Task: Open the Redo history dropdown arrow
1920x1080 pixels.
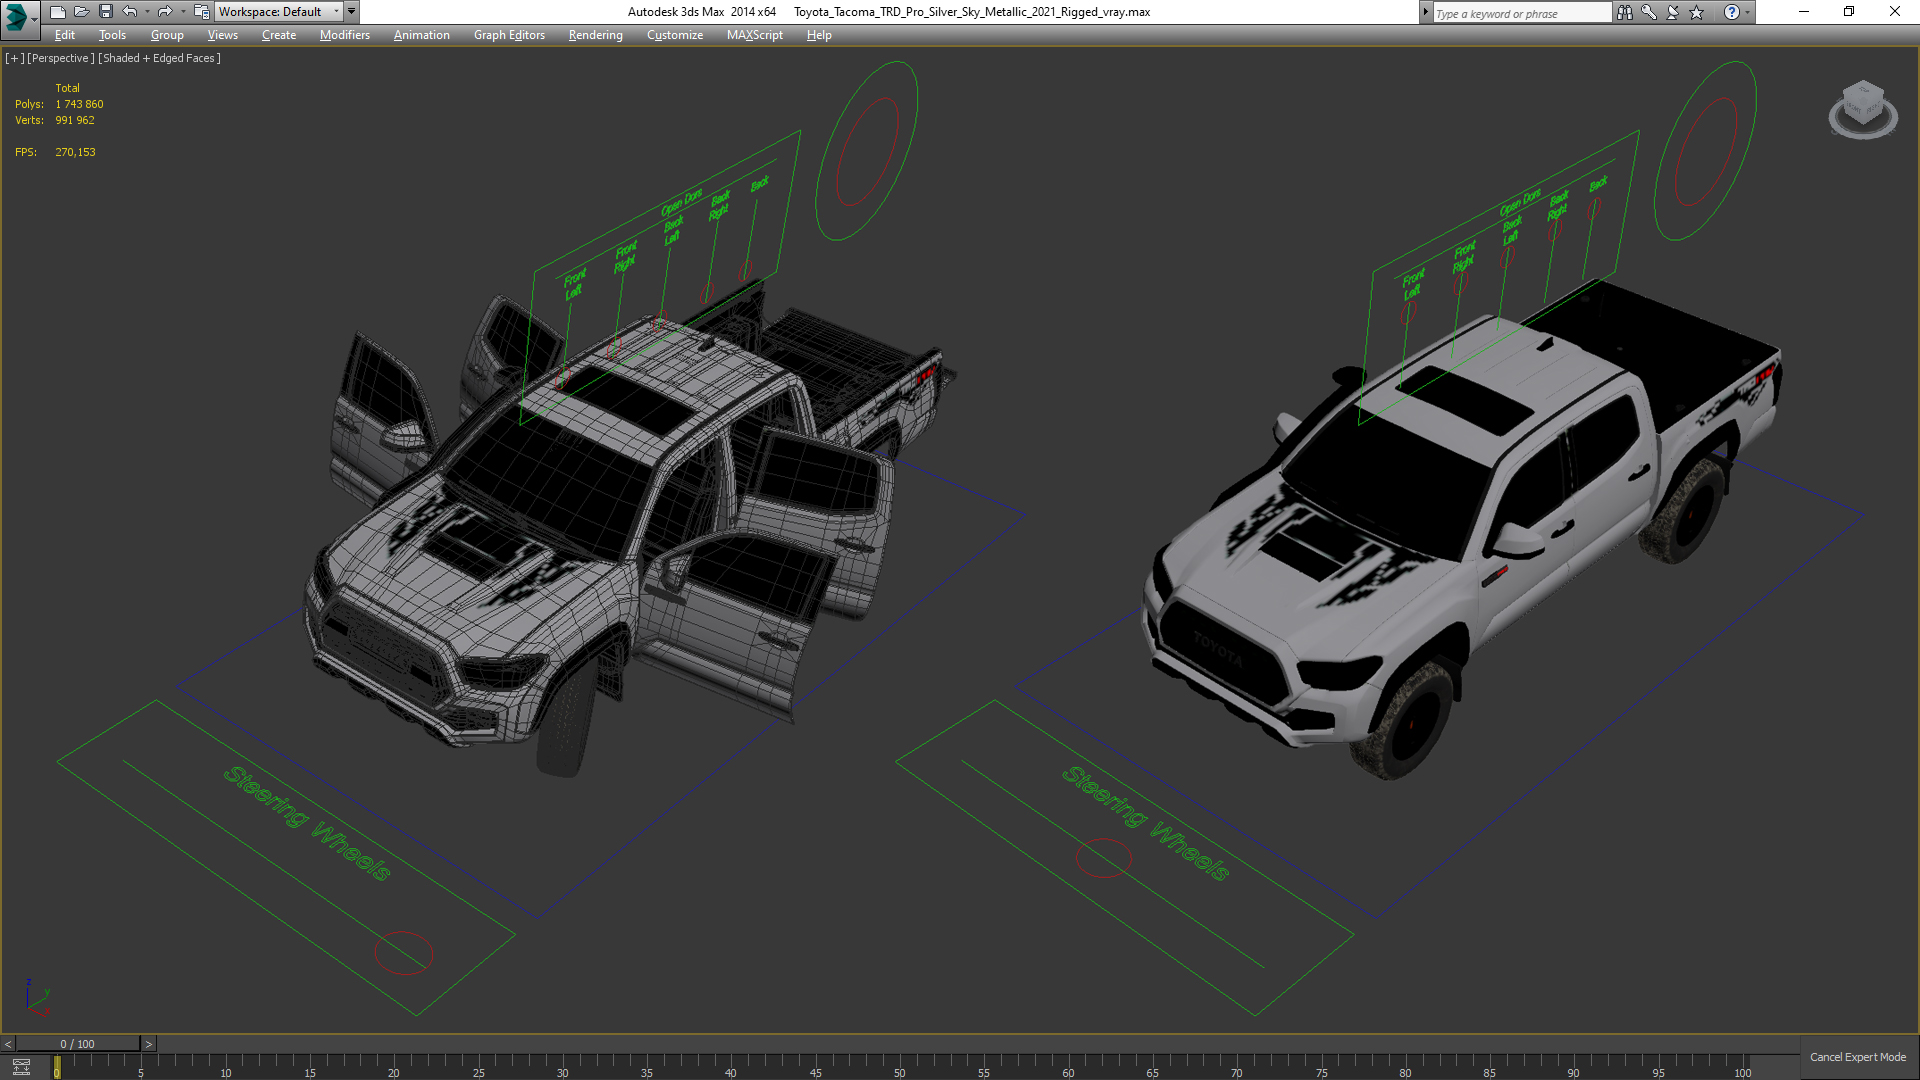Action: point(182,12)
